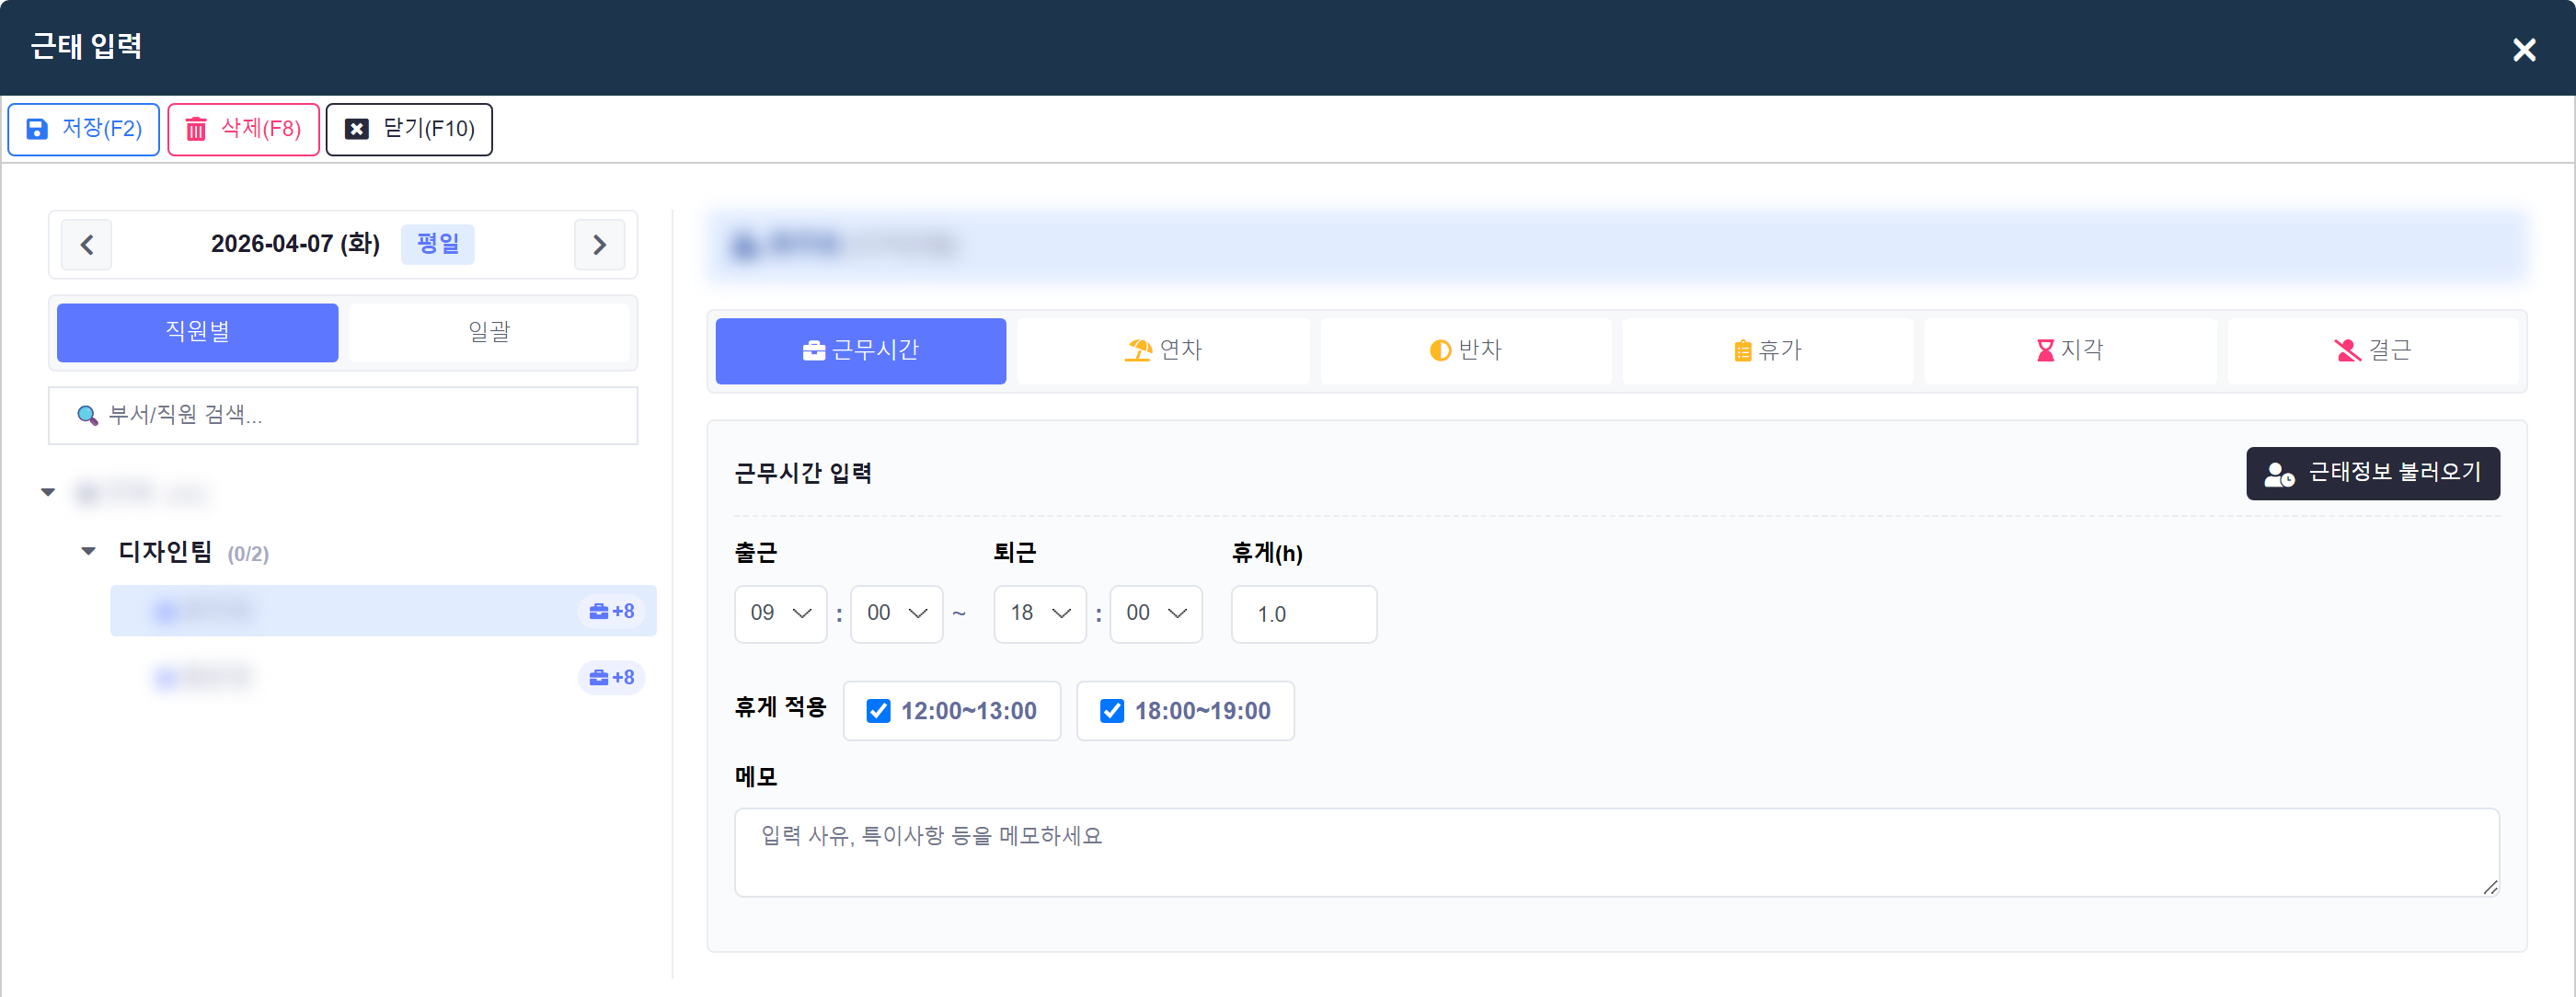2576x997 pixels.
Task: Select the 결근 tab
Action: tap(2372, 351)
